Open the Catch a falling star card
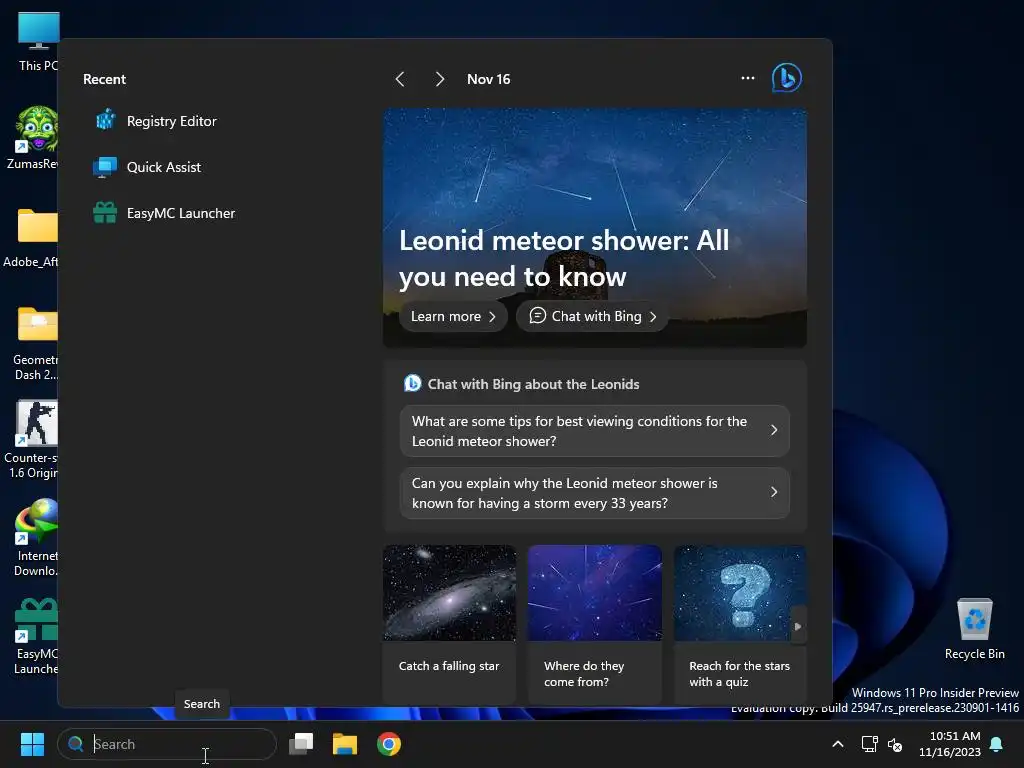Image resolution: width=1024 pixels, height=768 pixels. pyautogui.click(x=449, y=624)
